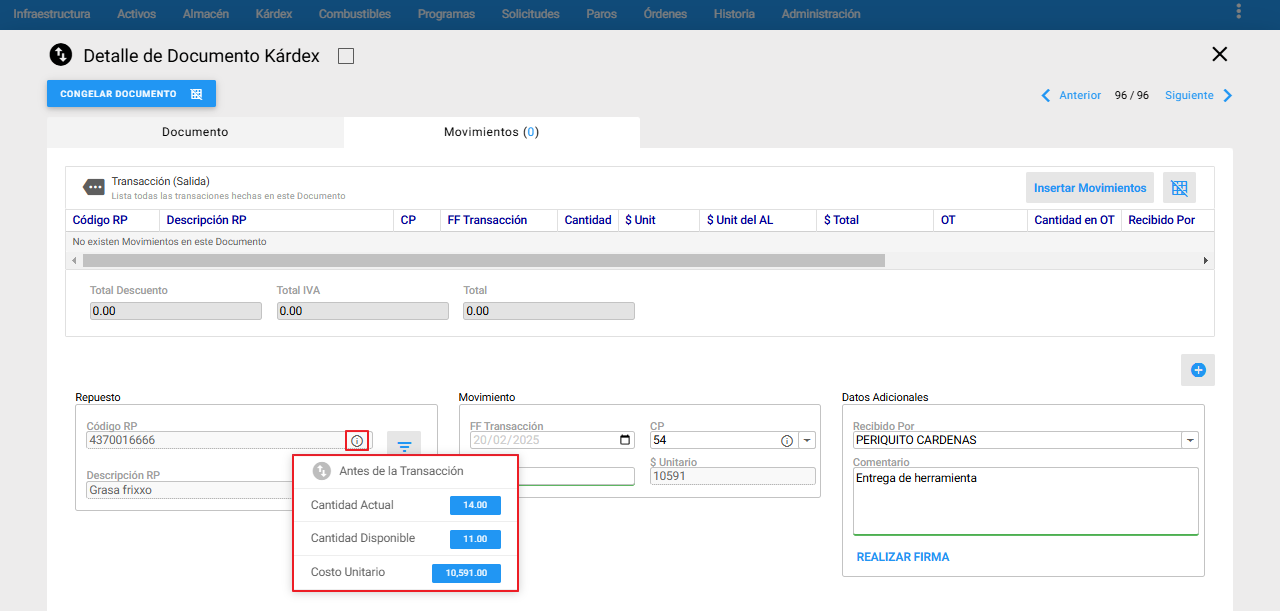Click Cantidad Actual value 14.00
1280x611 pixels.
(475, 505)
